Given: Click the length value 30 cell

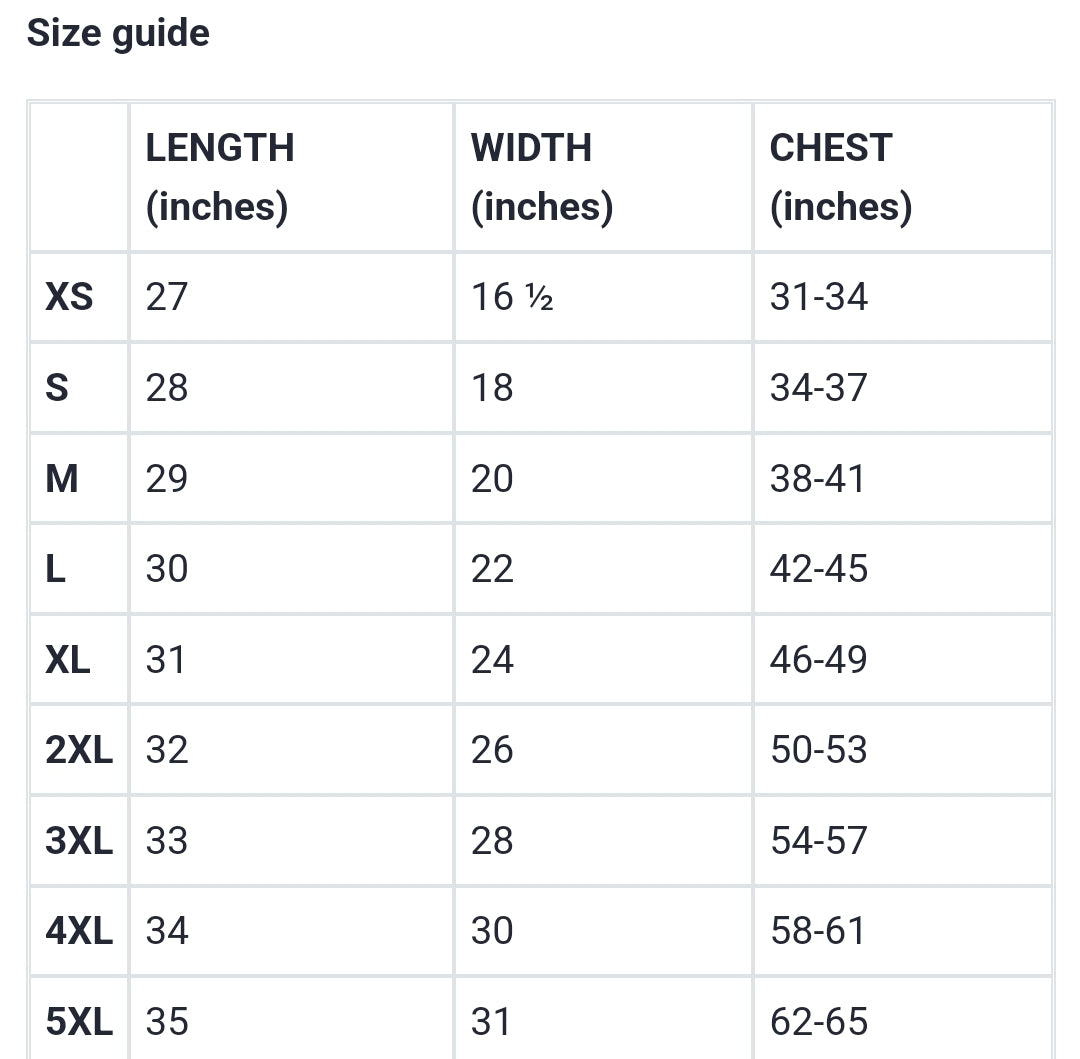Looking at the screenshot, I should [x=167, y=569].
